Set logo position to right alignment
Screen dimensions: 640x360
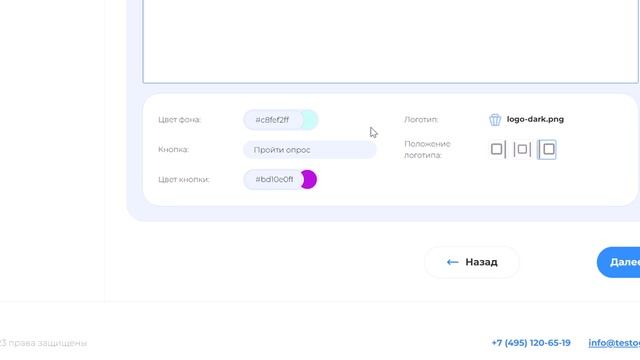pyautogui.click(x=547, y=149)
